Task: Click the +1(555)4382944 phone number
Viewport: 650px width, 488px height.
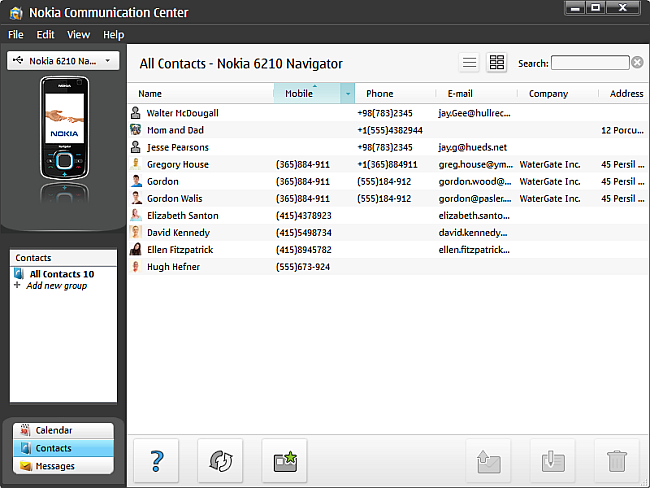Action: tap(390, 130)
